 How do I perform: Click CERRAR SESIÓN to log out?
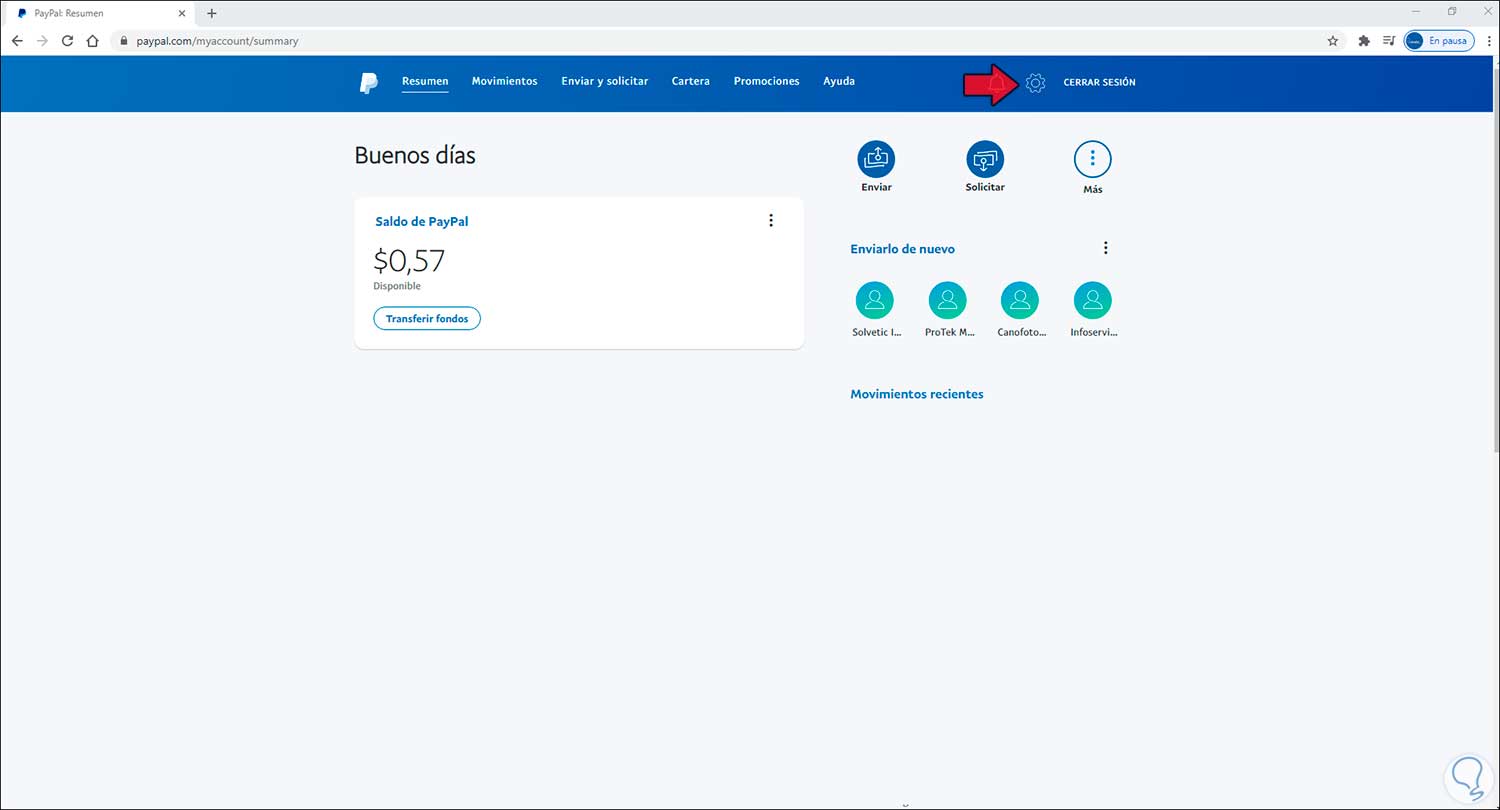pyautogui.click(x=1100, y=82)
